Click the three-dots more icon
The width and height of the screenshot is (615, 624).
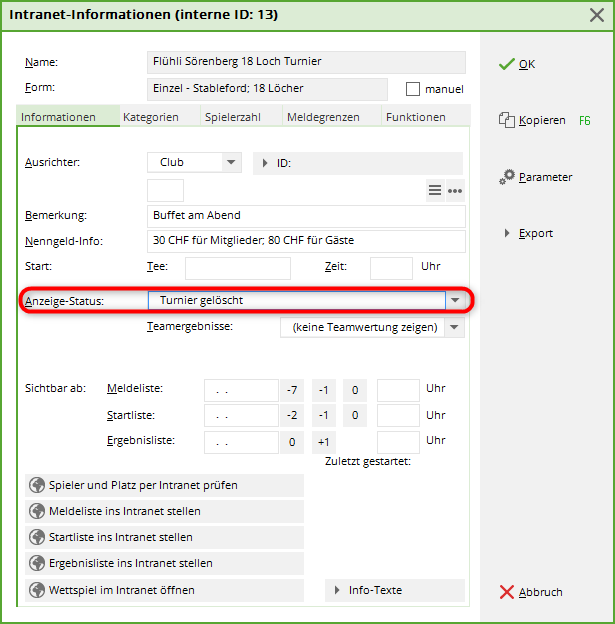tap(455, 191)
